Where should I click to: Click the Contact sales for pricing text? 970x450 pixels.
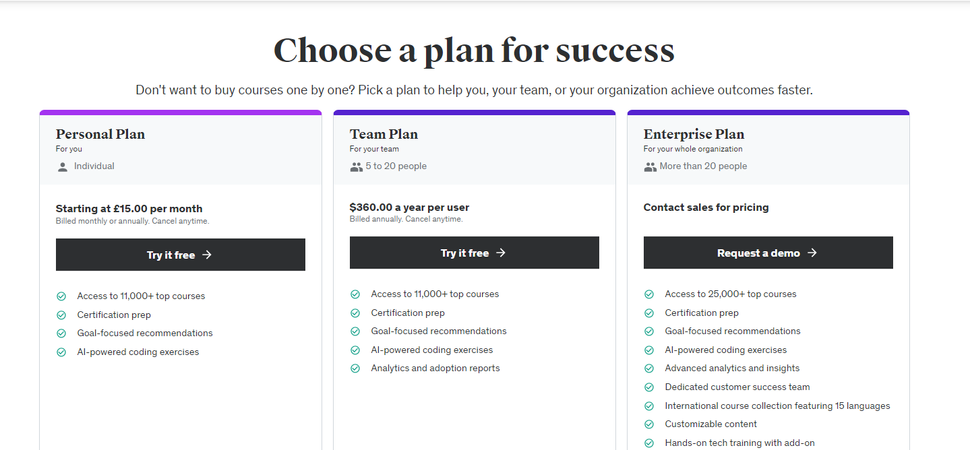pyautogui.click(x=706, y=208)
